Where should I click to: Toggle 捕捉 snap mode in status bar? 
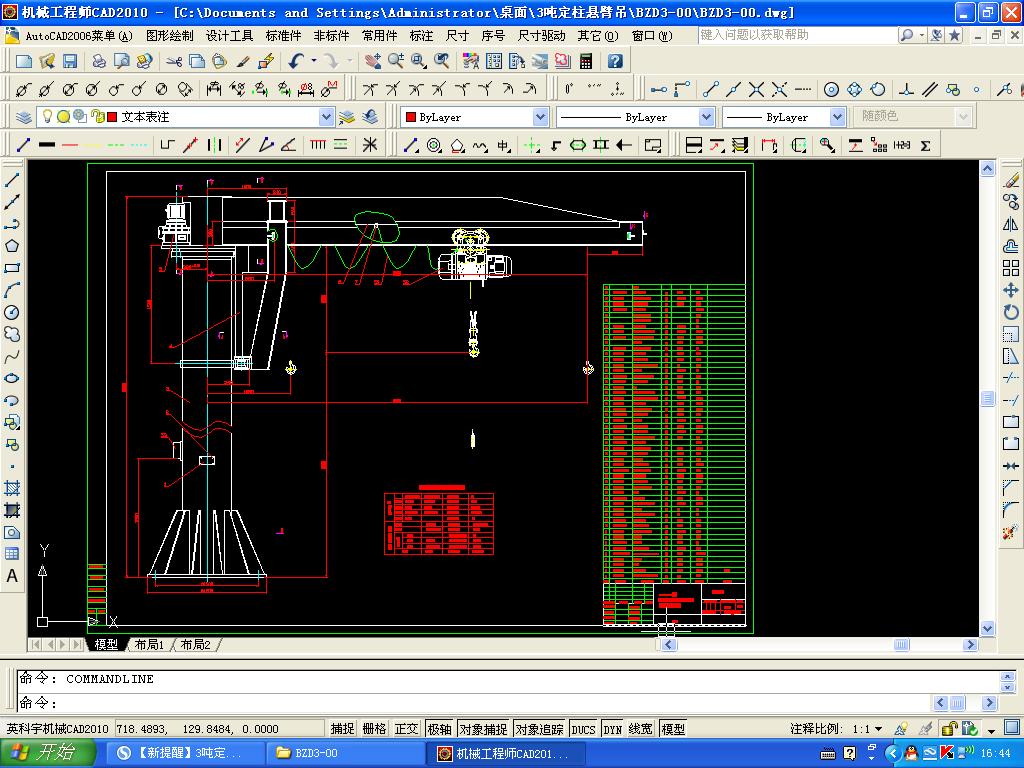[x=342, y=729]
